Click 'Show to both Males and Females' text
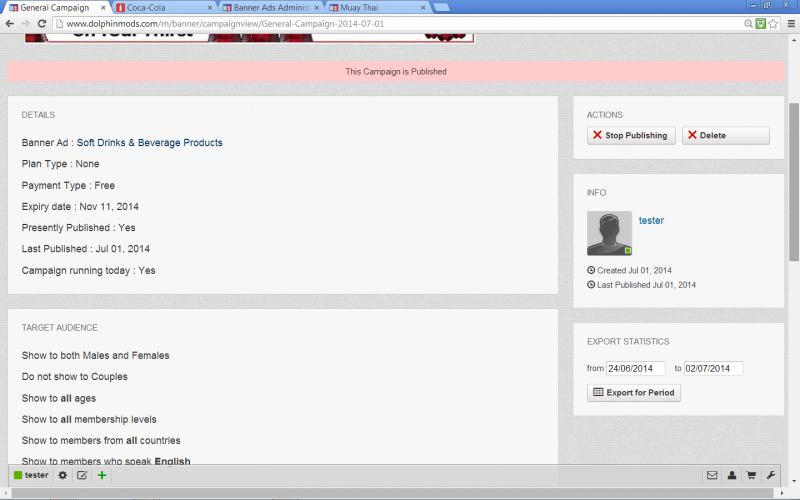This screenshot has height=500, width=800. click(x=95, y=356)
